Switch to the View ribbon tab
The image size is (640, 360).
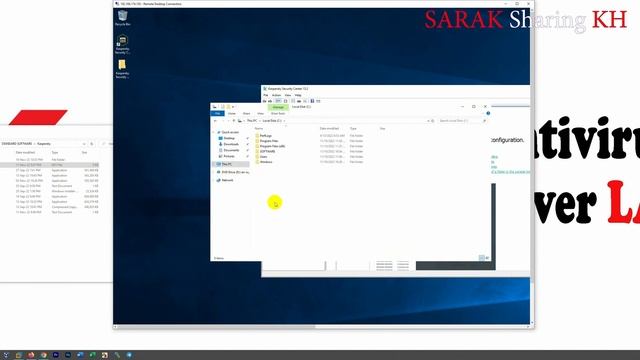pos(260,113)
